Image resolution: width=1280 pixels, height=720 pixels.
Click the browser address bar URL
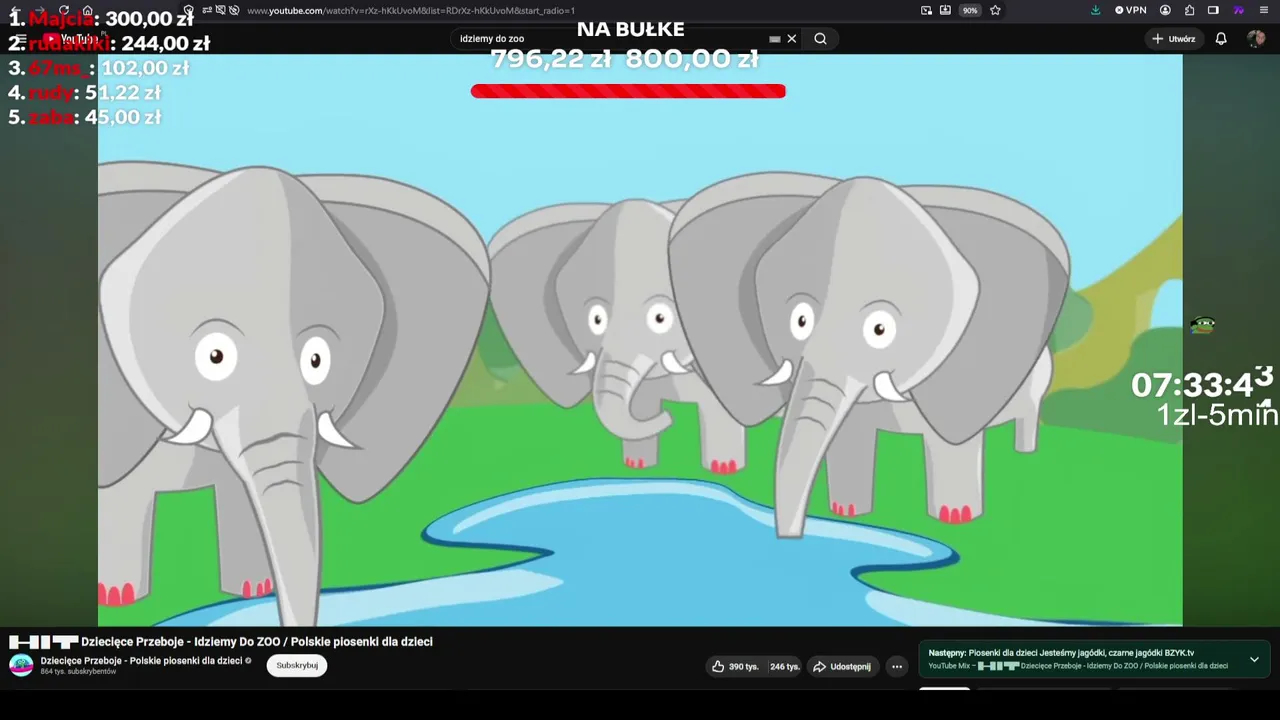pos(411,10)
